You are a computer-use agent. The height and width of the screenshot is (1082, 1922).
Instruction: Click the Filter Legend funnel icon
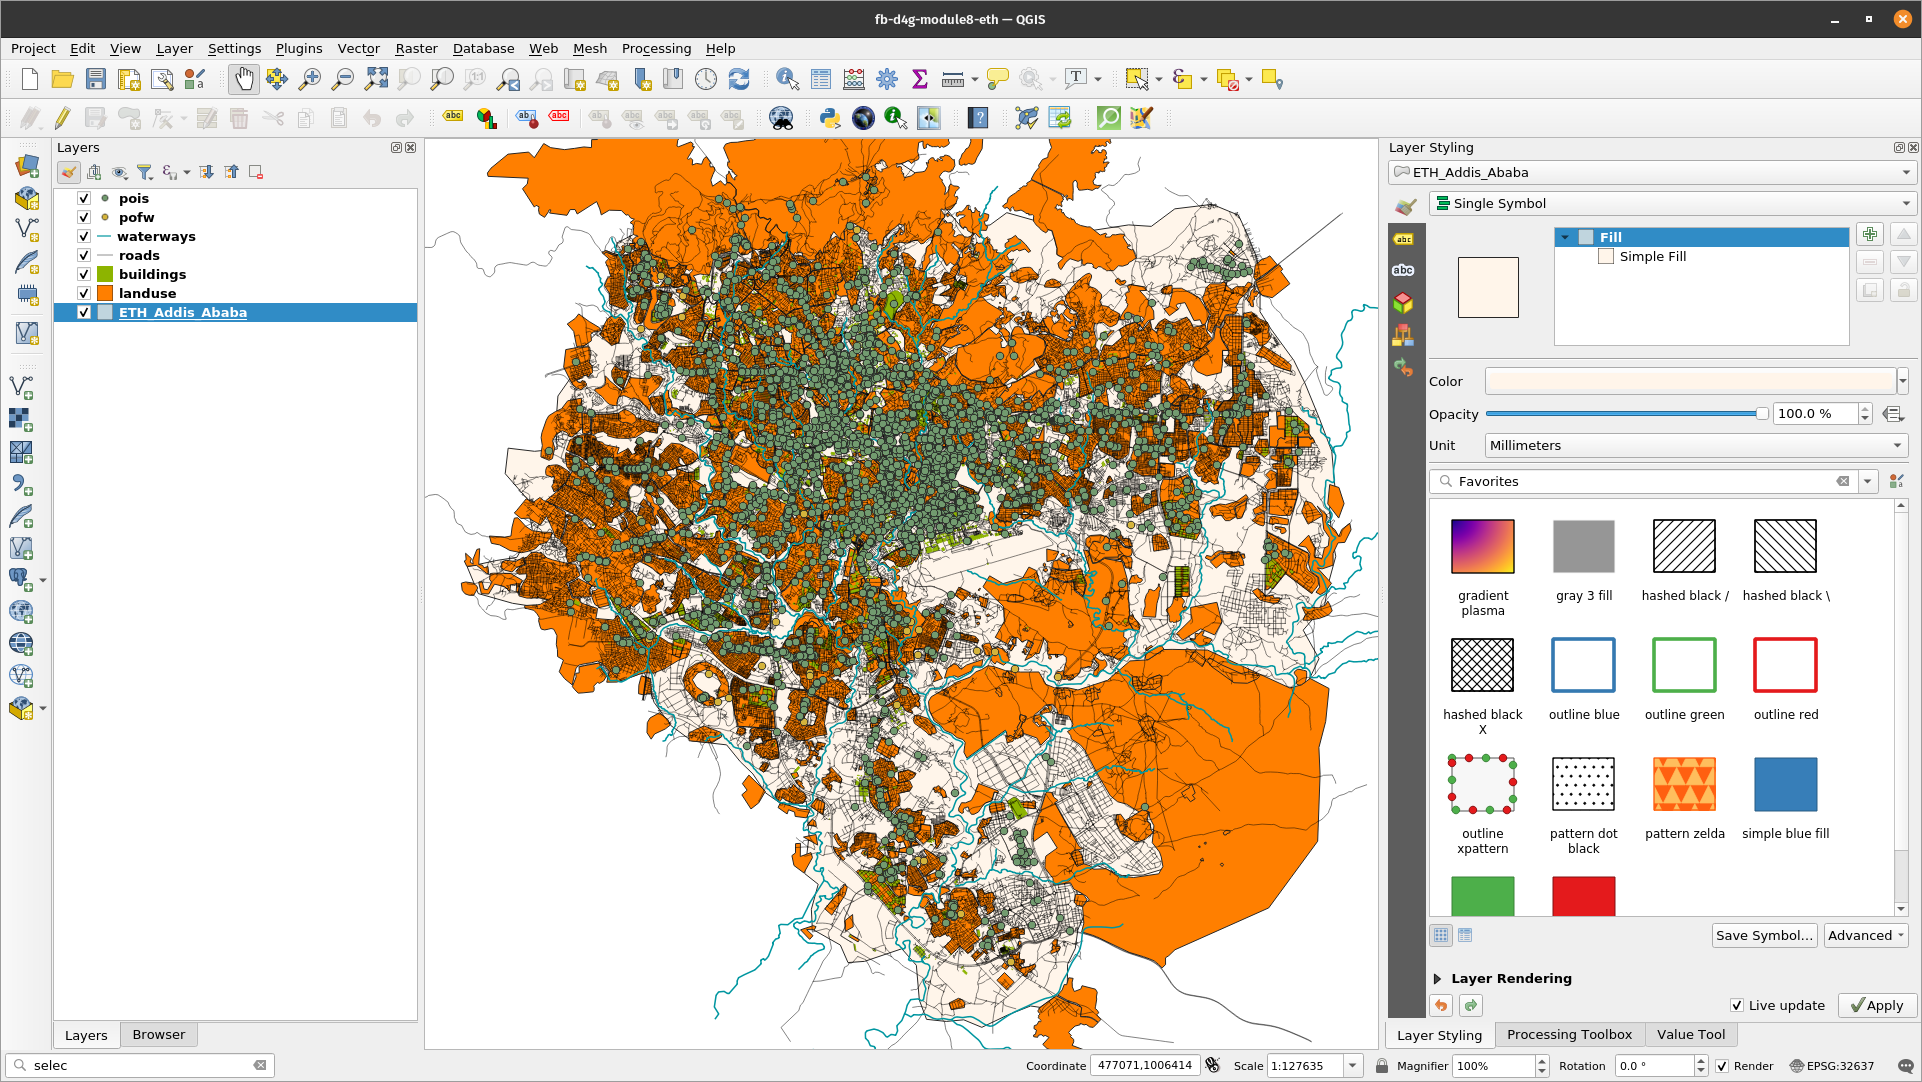(x=144, y=172)
